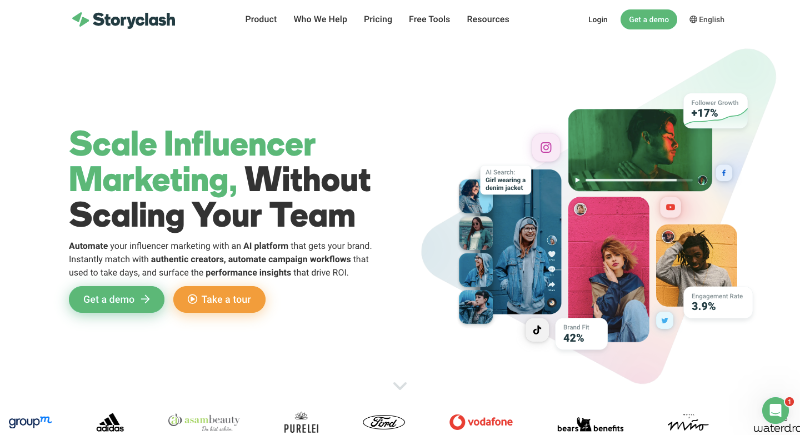Click the Vodafone logo in brand strip
The height and width of the screenshot is (435, 800).
click(x=481, y=422)
